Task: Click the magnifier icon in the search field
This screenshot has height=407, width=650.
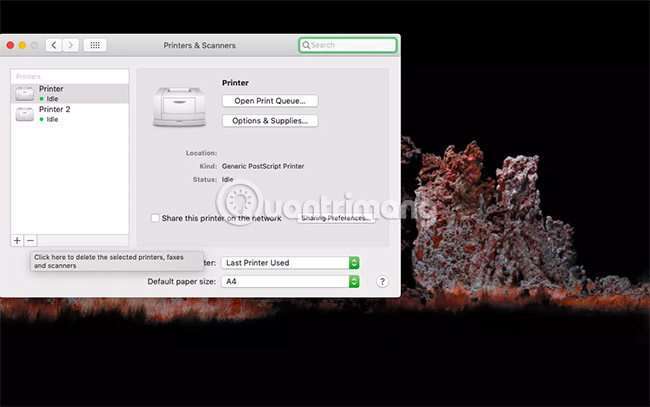Action: [306, 45]
